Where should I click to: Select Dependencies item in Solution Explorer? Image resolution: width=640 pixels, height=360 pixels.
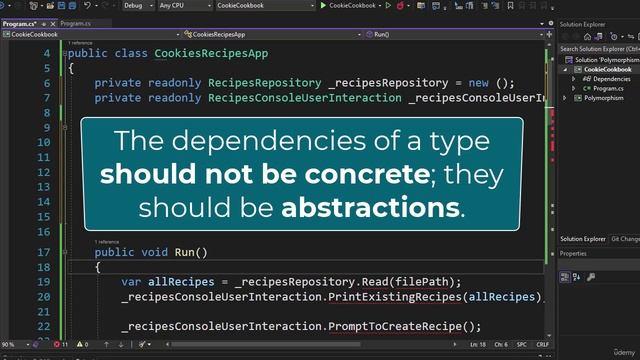point(611,79)
